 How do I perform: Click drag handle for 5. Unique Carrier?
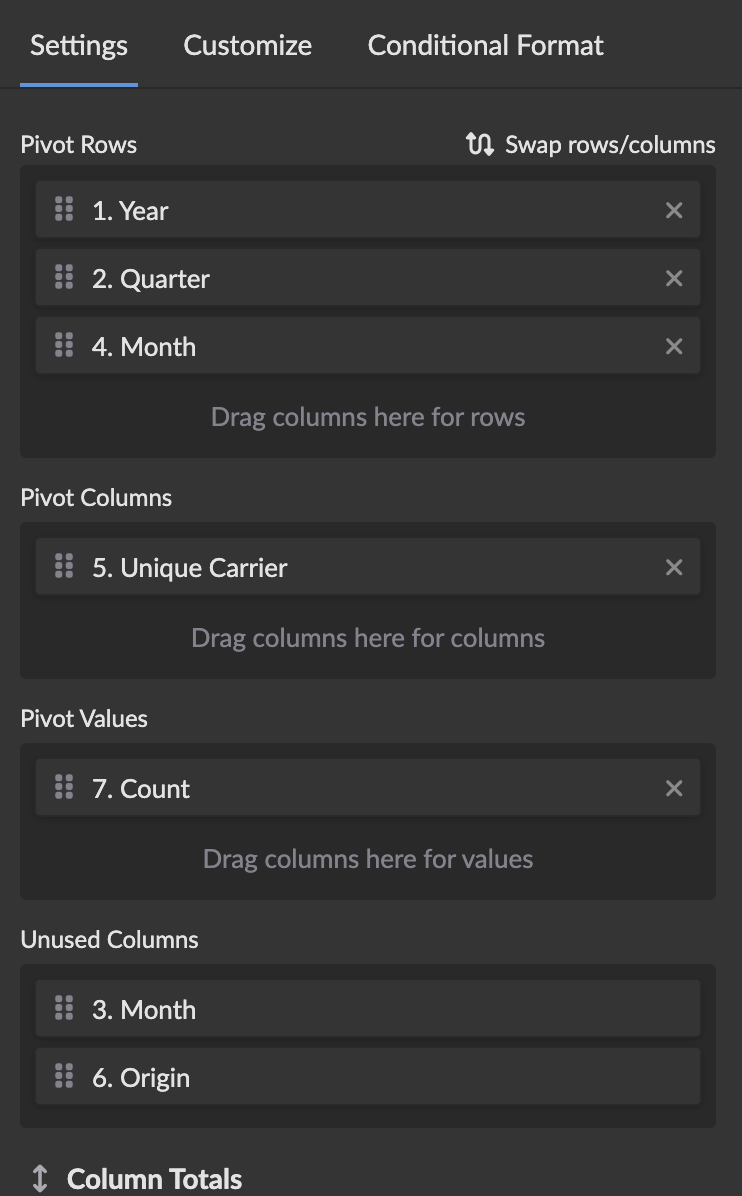click(64, 566)
